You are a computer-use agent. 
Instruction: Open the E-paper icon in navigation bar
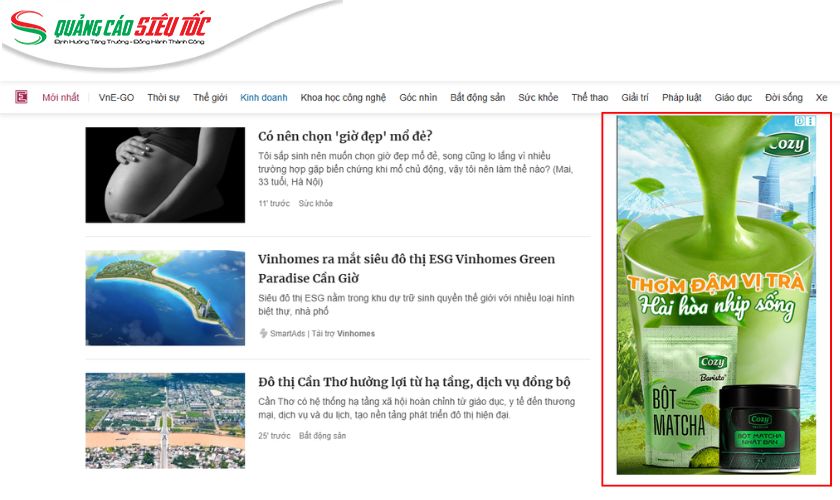[21, 97]
